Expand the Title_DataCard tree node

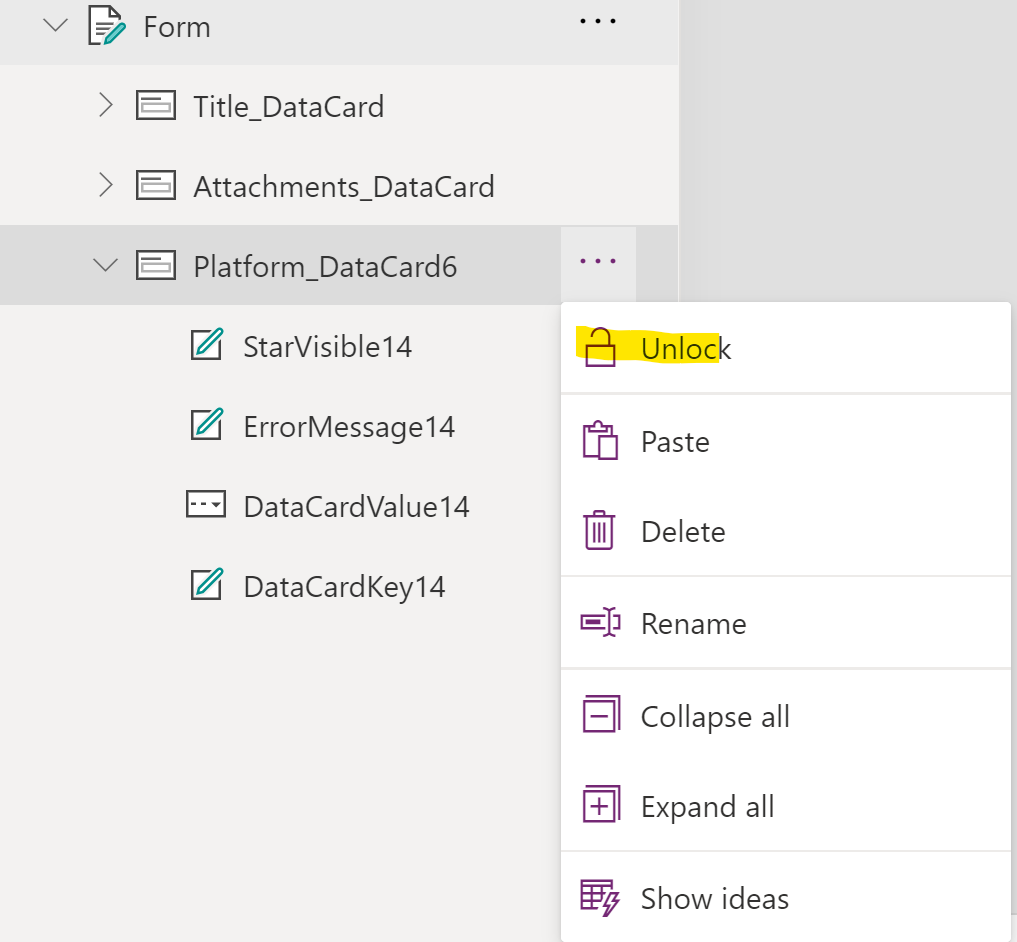click(106, 106)
